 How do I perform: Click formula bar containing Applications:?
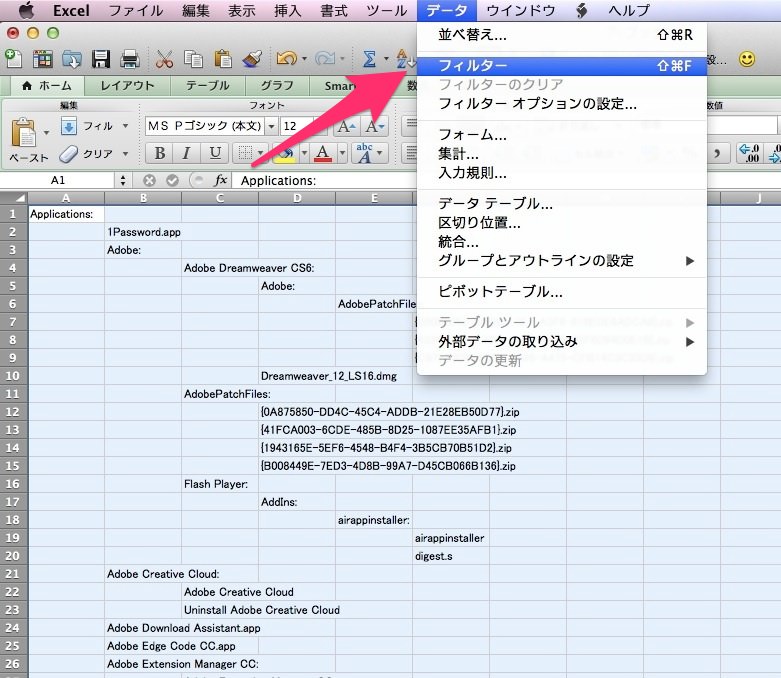coord(326,180)
